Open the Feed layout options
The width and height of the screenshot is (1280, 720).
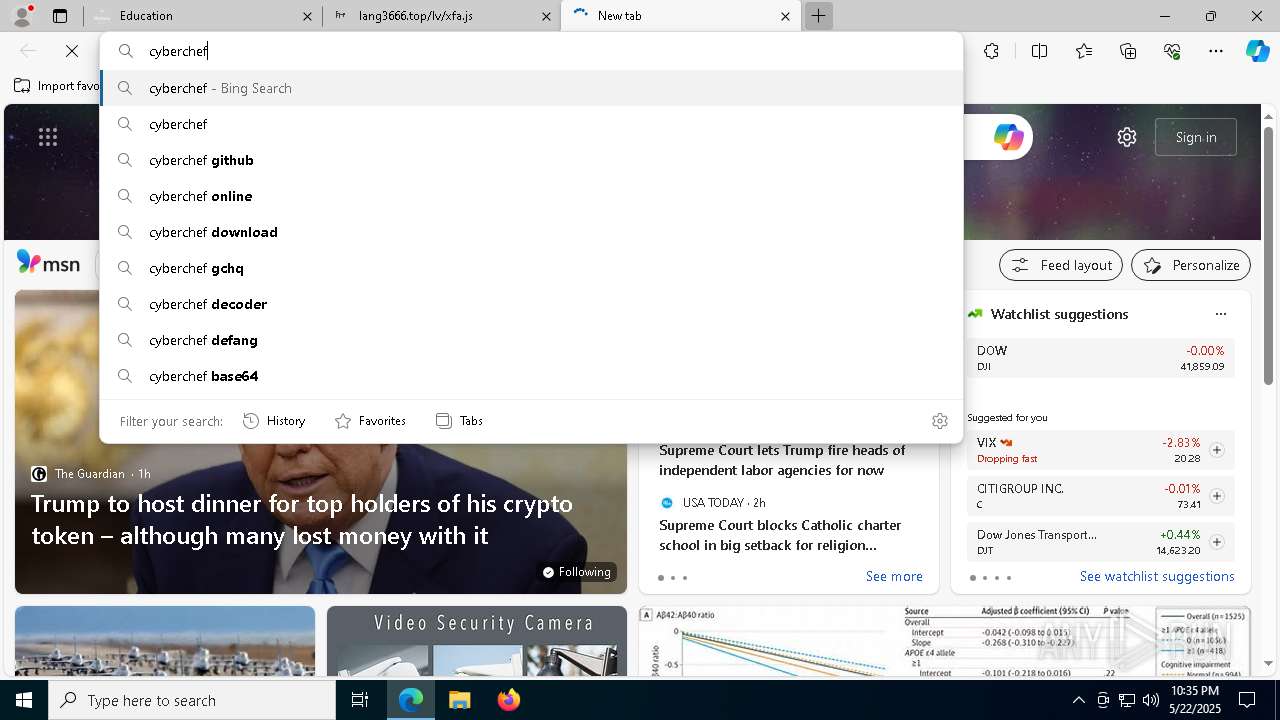tap(1061, 265)
